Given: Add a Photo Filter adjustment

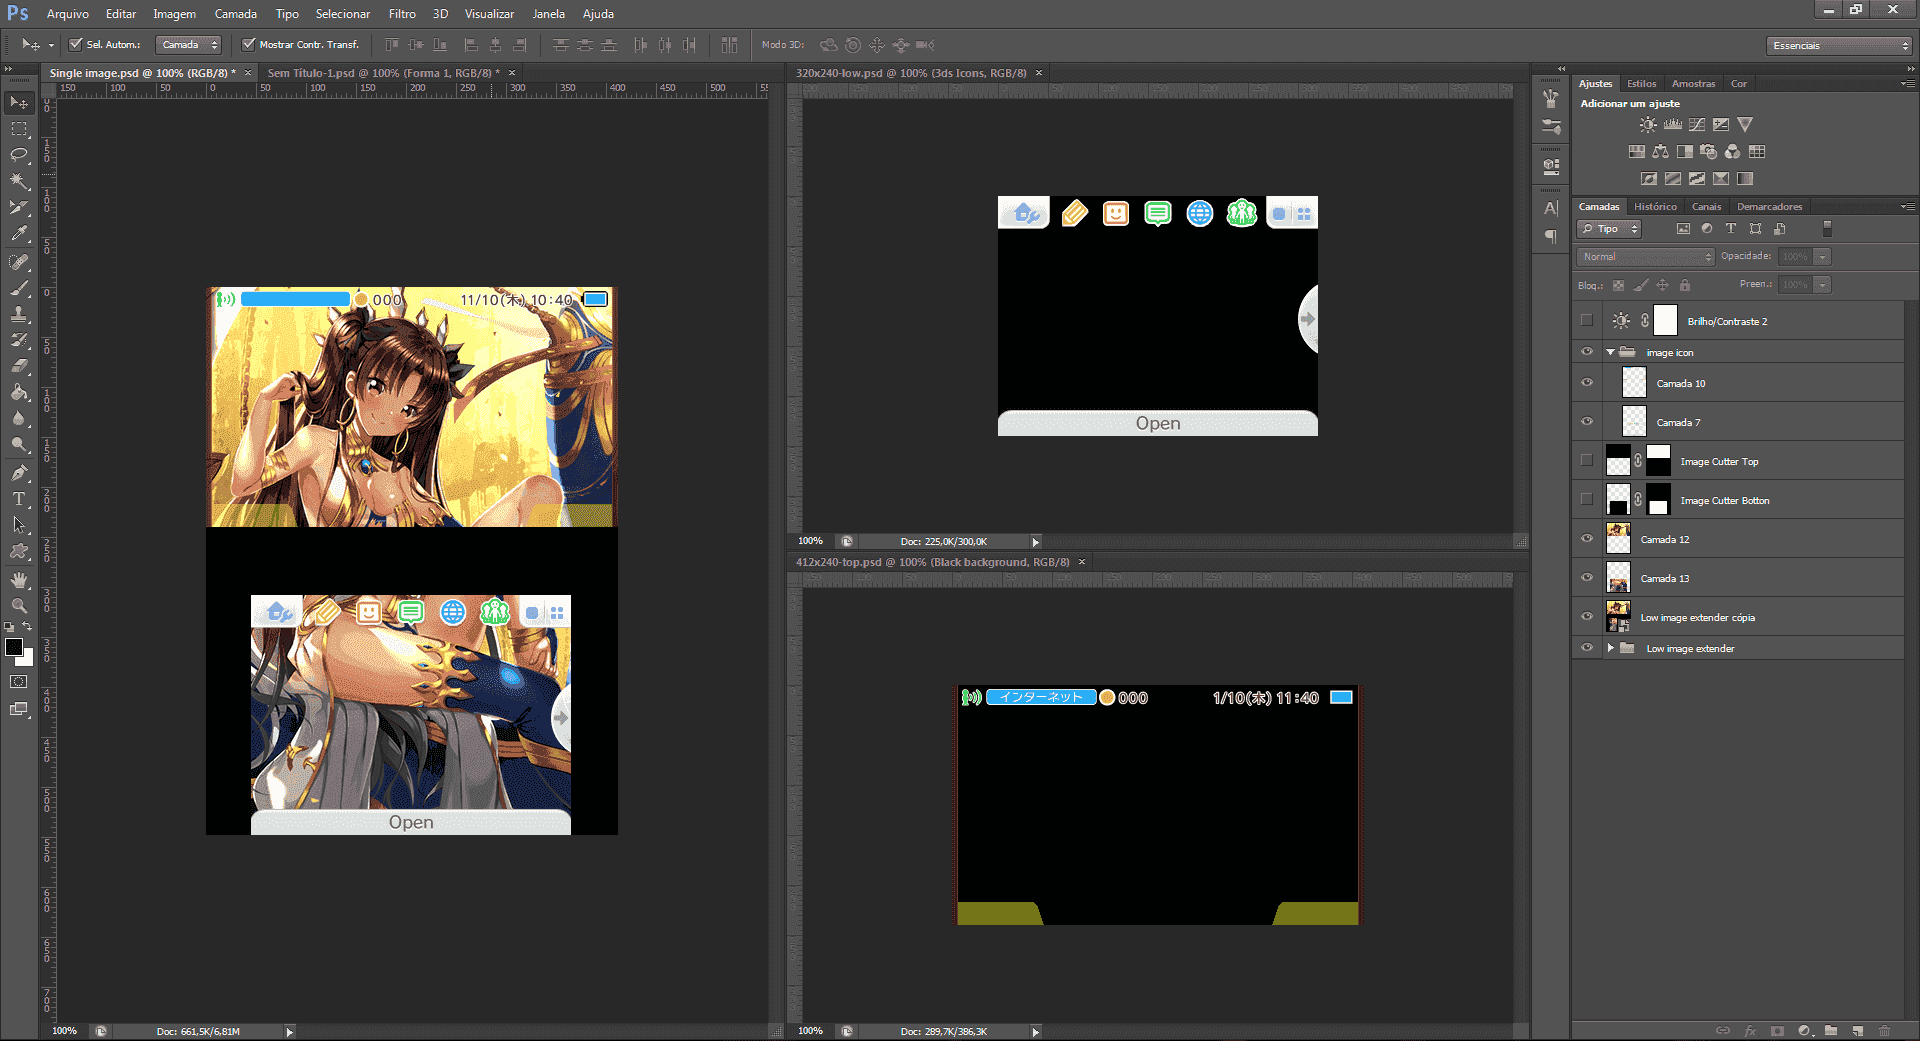Looking at the screenshot, I should click(x=1709, y=152).
